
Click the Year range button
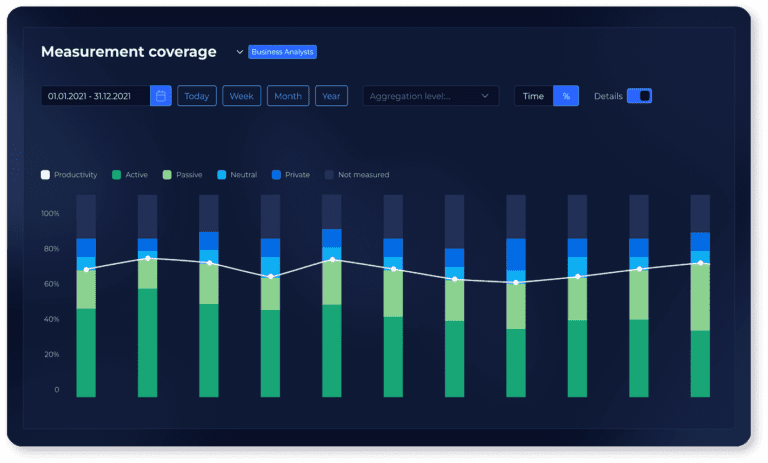coord(331,96)
